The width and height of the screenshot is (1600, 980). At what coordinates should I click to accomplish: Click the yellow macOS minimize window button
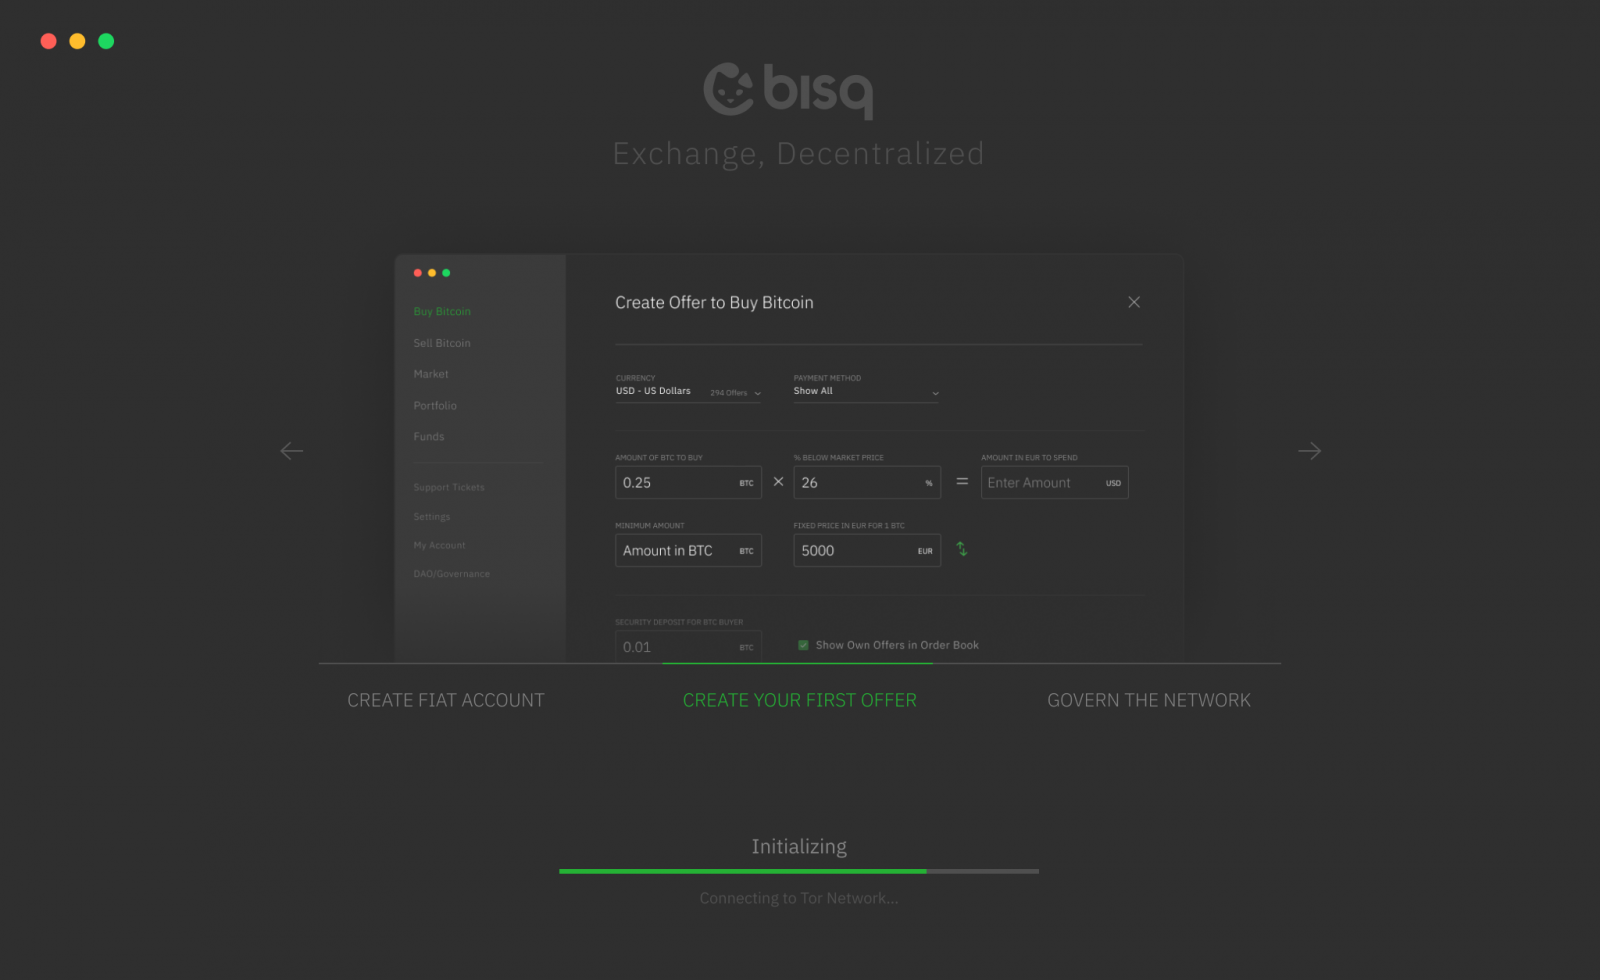pyautogui.click(x=77, y=41)
